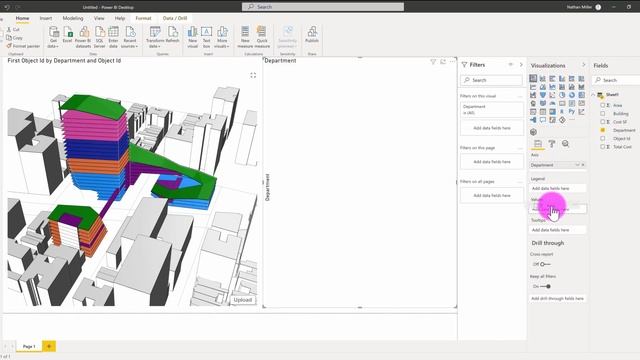The height and width of the screenshot is (360, 640).
Task: Click Focus mode icon on 3D visual
Action: tap(253, 75)
